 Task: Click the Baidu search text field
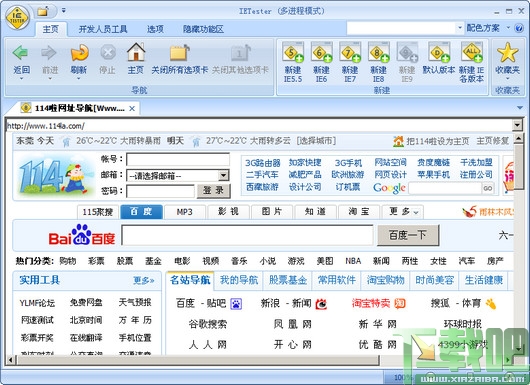247,235
